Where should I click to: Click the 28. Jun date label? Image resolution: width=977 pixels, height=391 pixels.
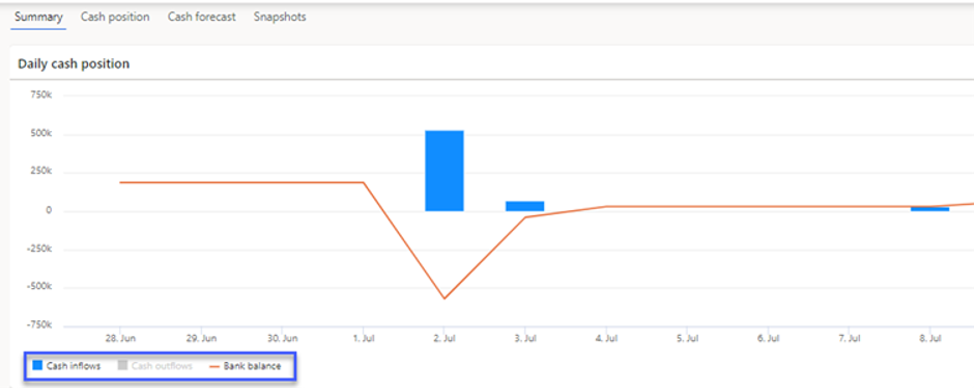[x=120, y=339]
